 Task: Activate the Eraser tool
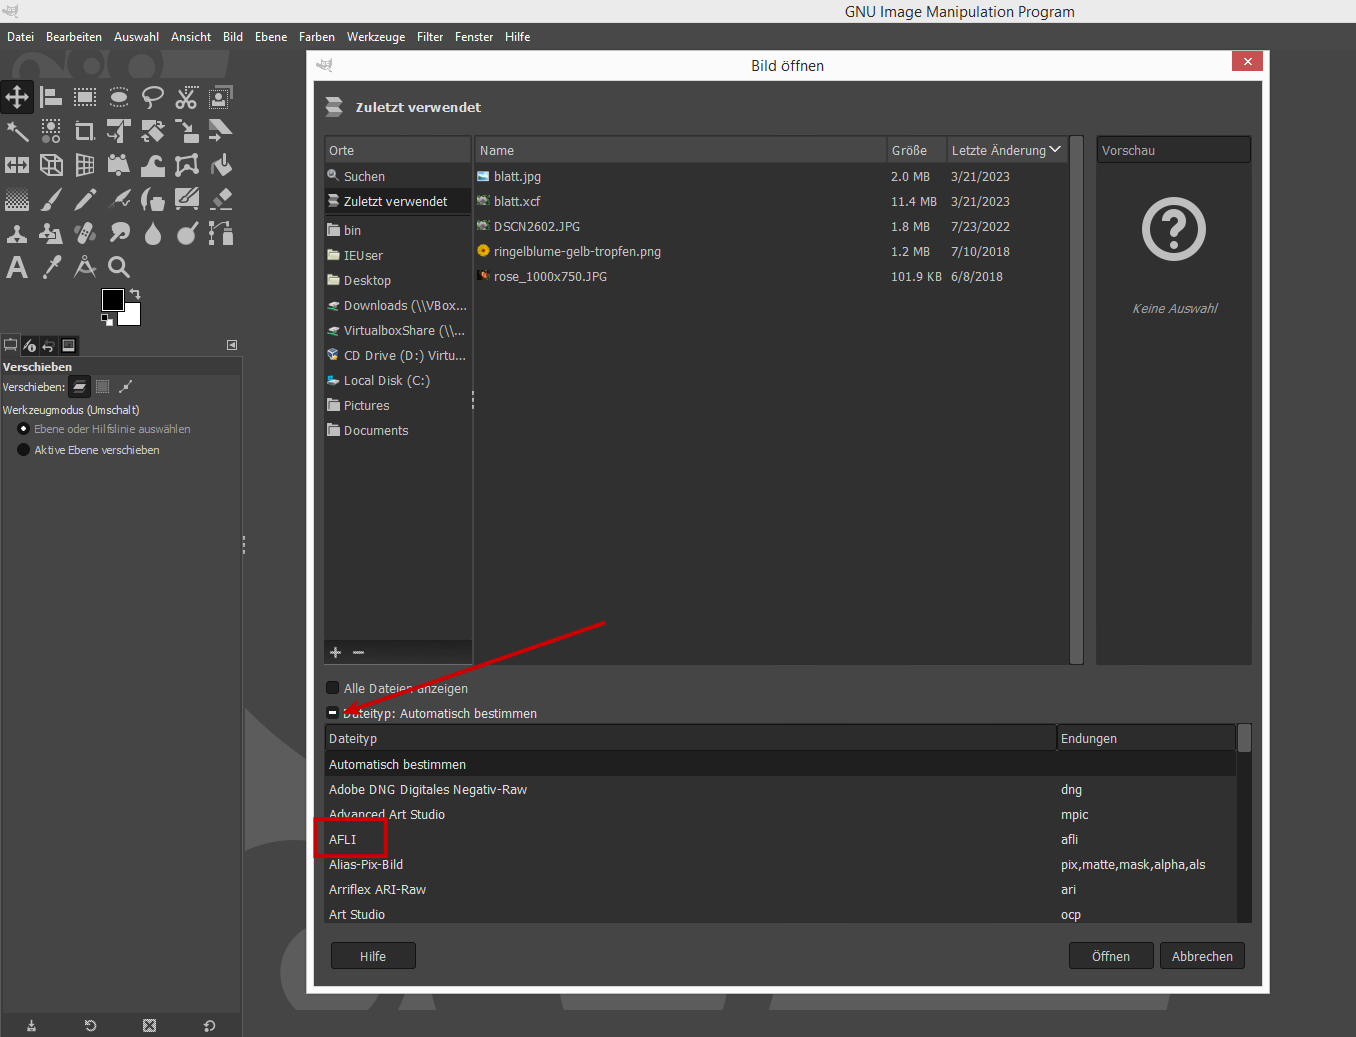point(221,199)
